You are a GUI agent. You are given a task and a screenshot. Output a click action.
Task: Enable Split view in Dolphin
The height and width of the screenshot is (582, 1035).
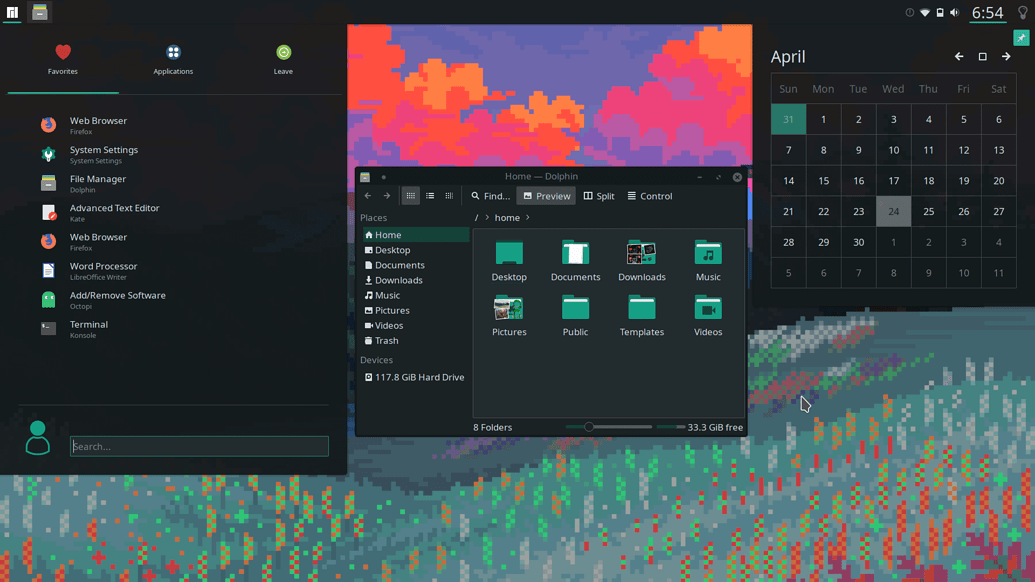(x=599, y=196)
